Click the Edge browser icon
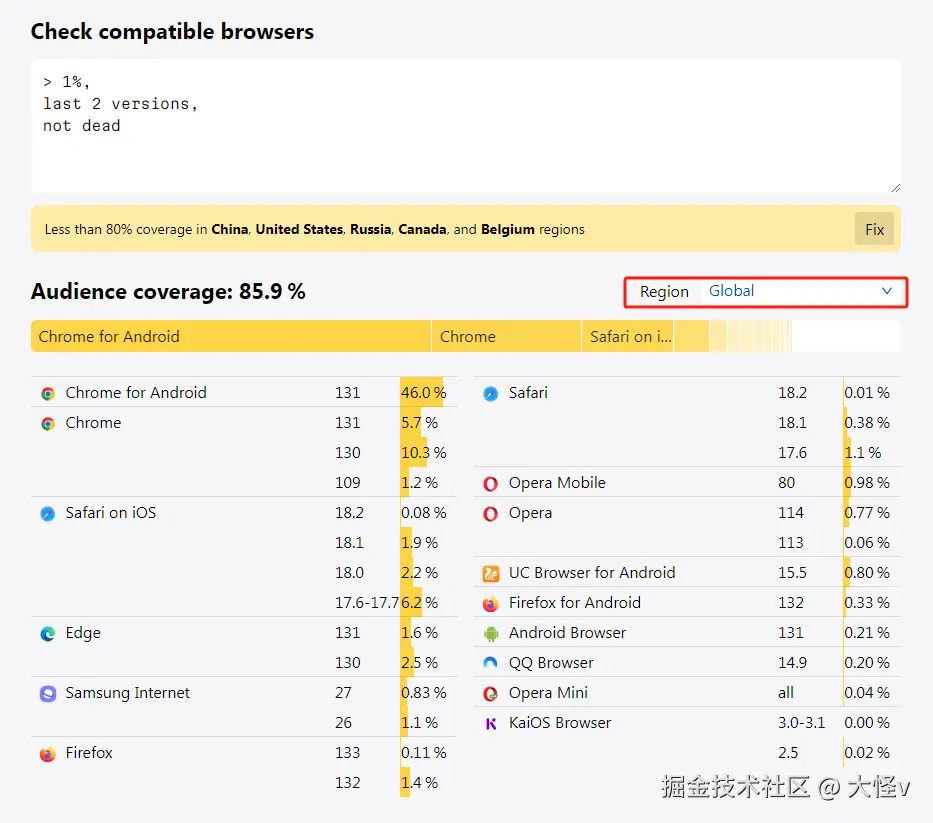The image size is (933, 823). click(48, 634)
